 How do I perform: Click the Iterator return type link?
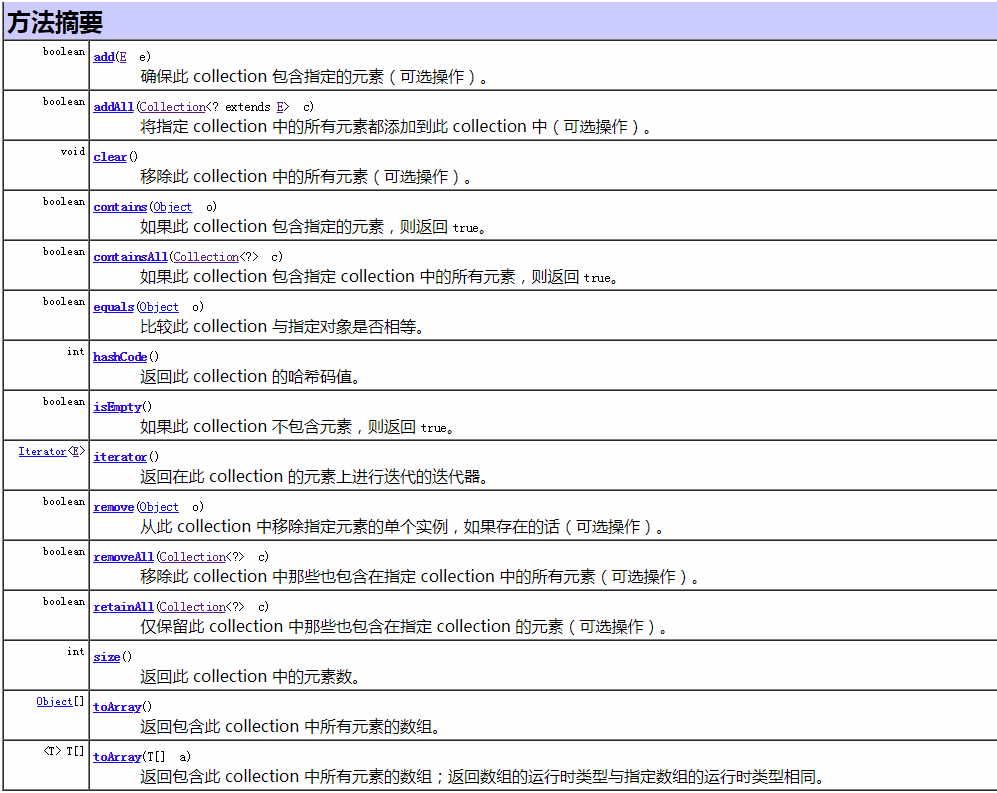click(42, 452)
